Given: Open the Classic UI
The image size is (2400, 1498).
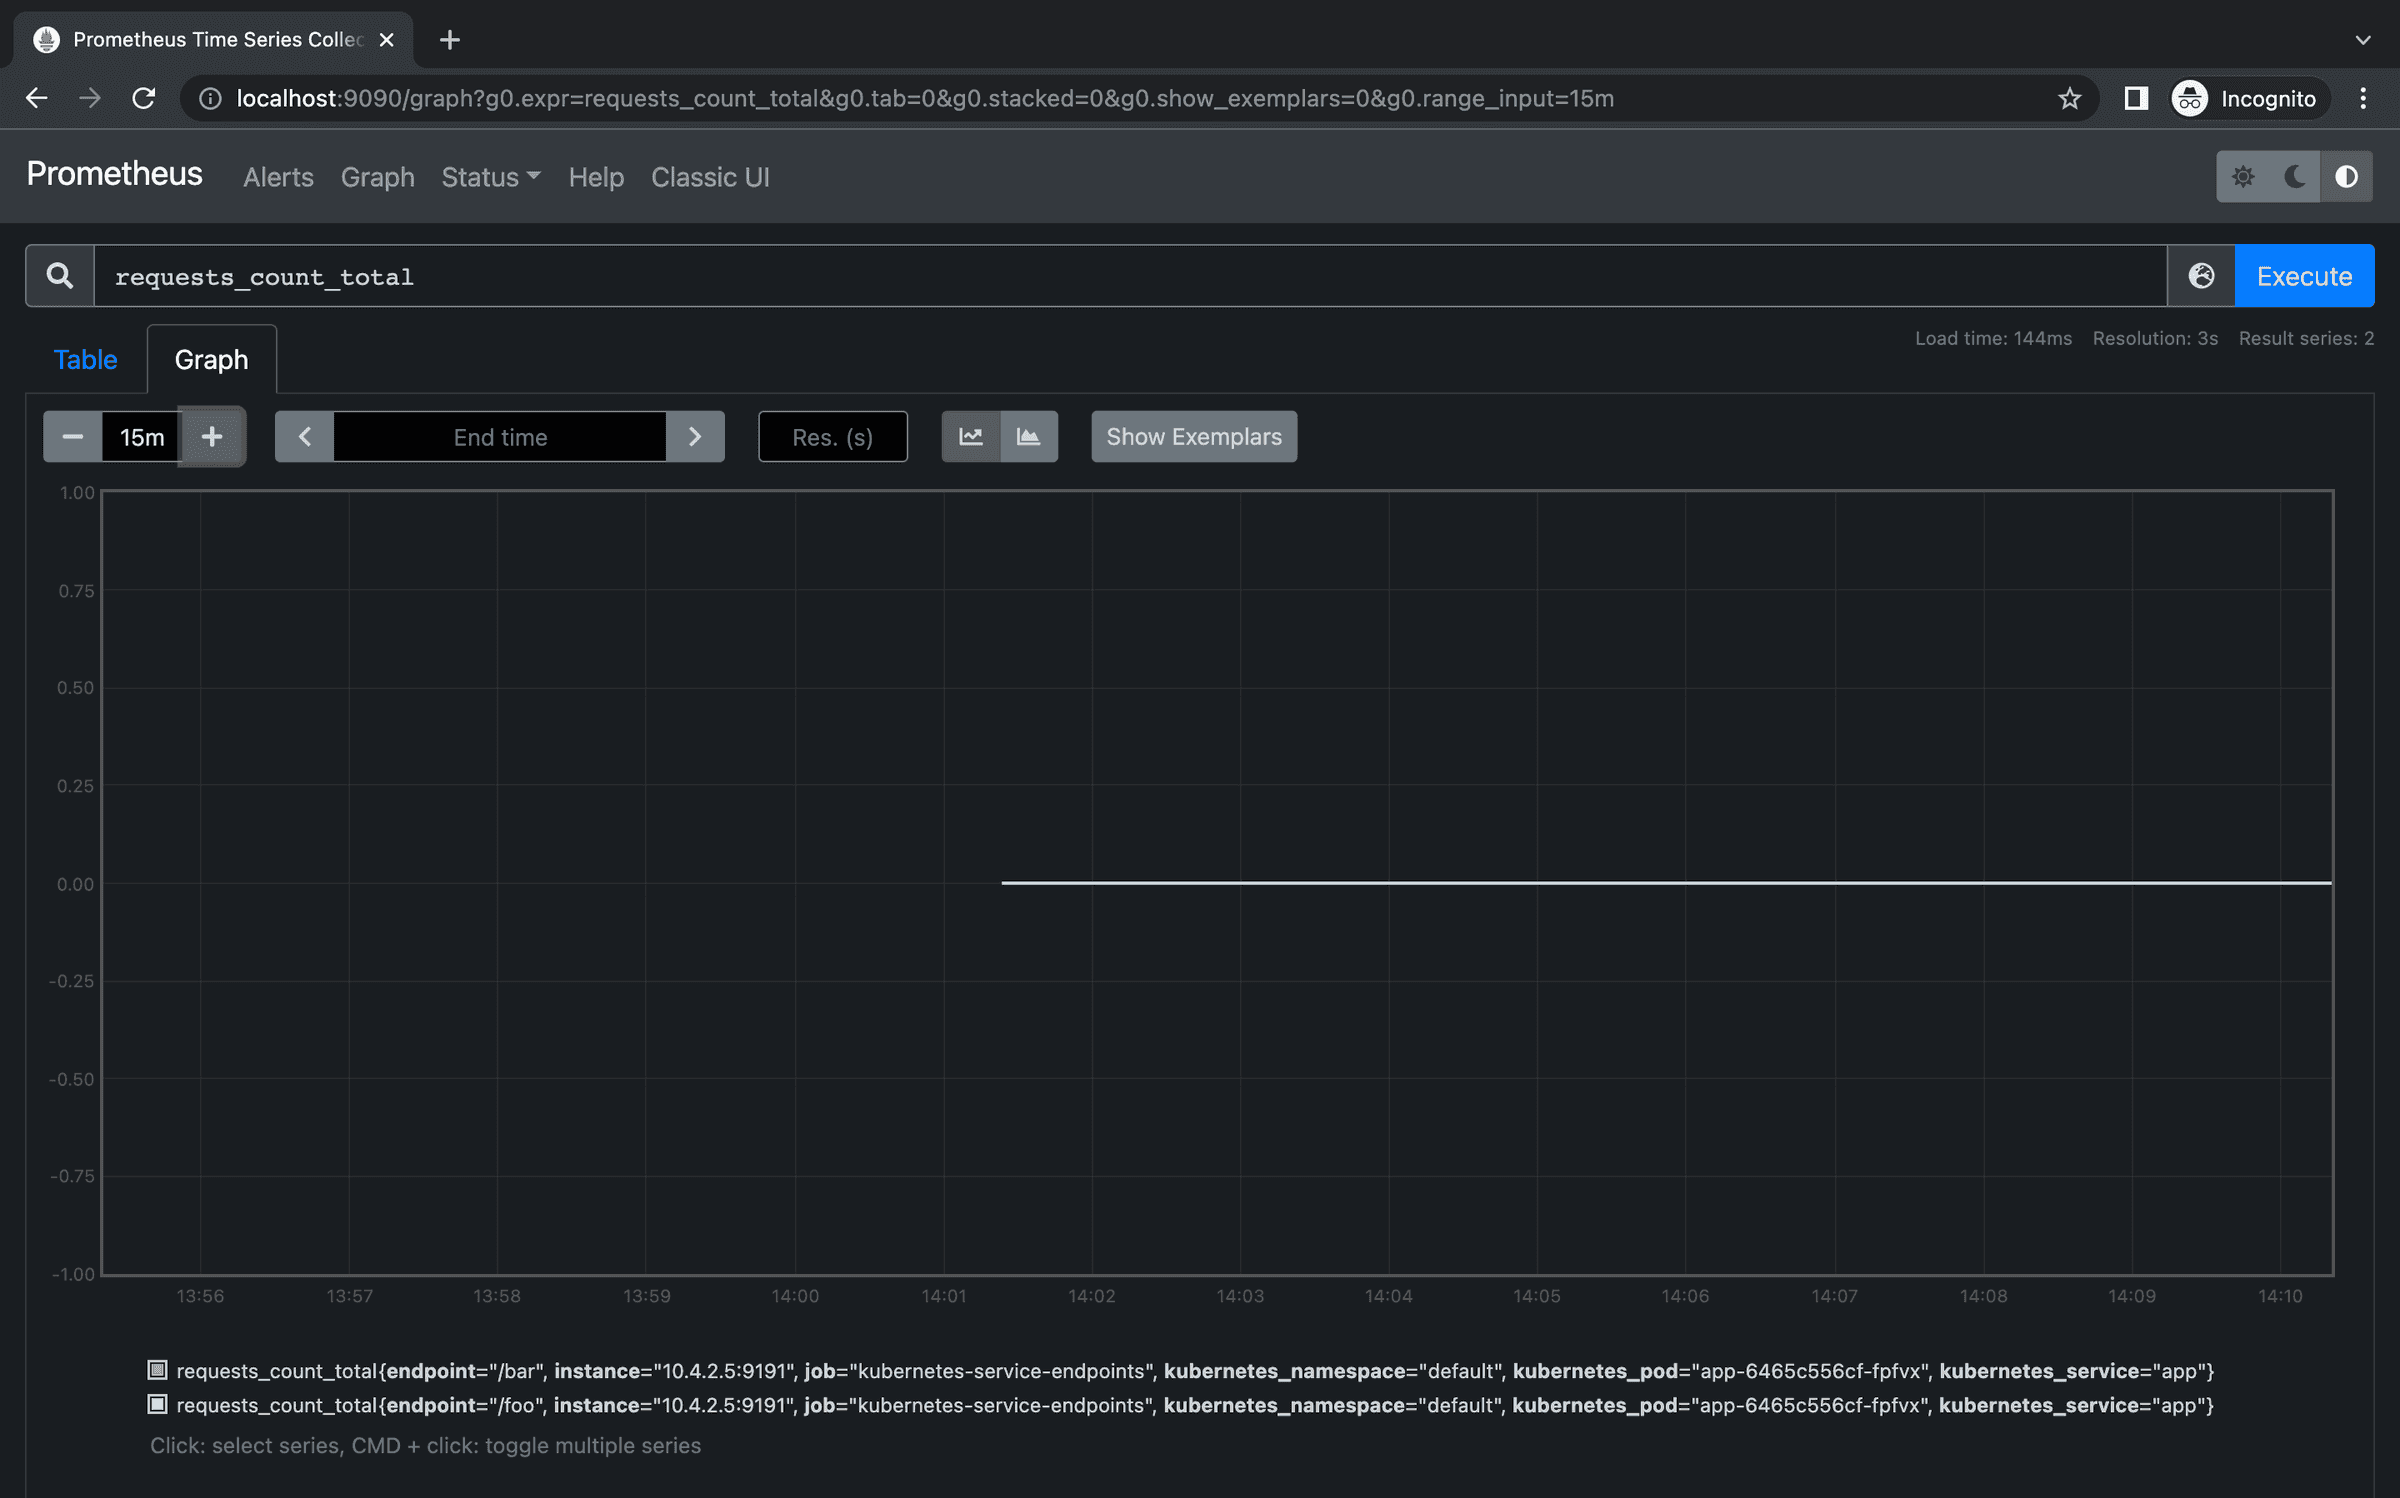Looking at the screenshot, I should click(x=710, y=176).
